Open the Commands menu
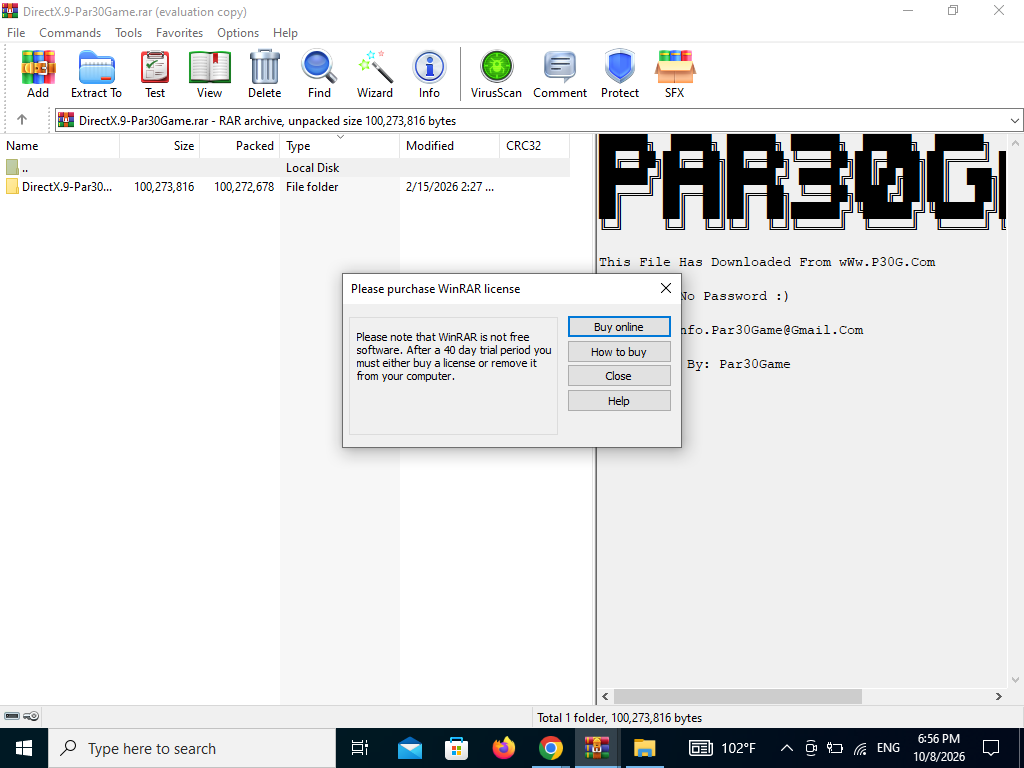 pyautogui.click(x=70, y=33)
